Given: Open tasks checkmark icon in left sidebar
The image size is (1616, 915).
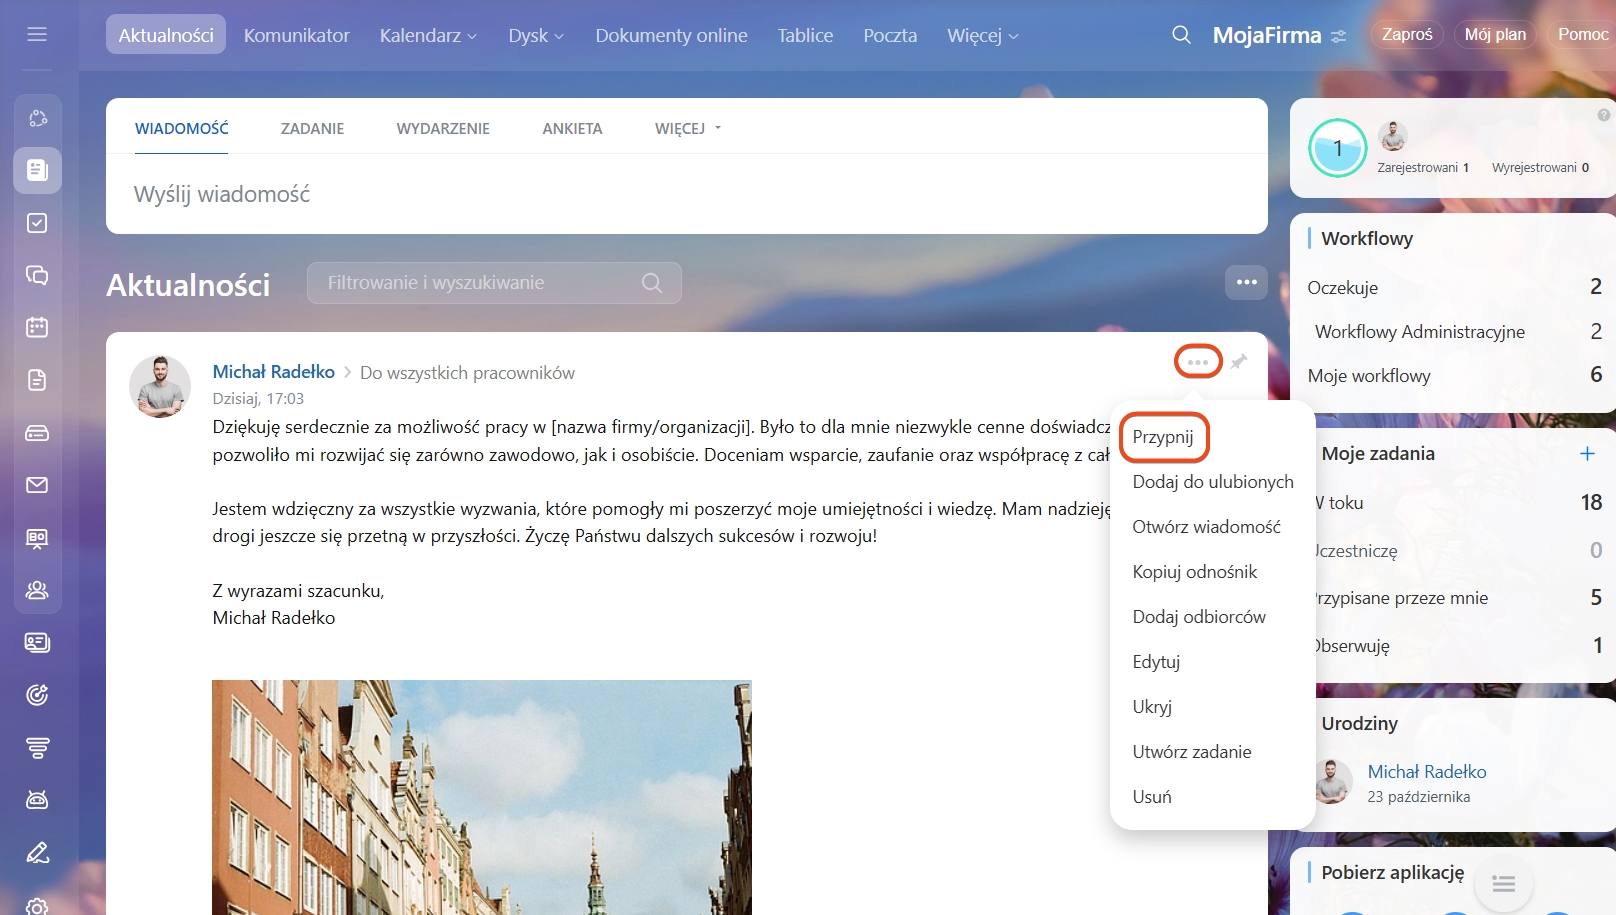Looking at the screenshot, I should tap(37, 223).
